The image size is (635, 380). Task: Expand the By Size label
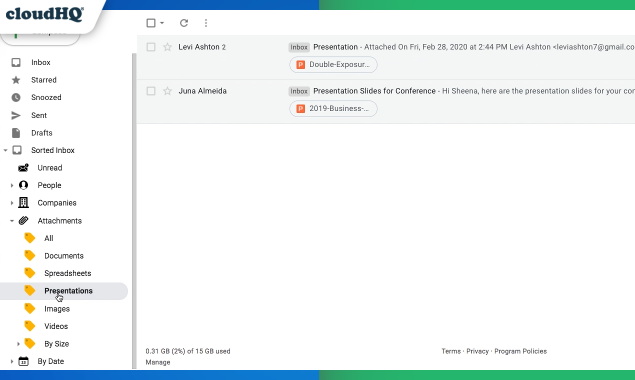[18, 344]
